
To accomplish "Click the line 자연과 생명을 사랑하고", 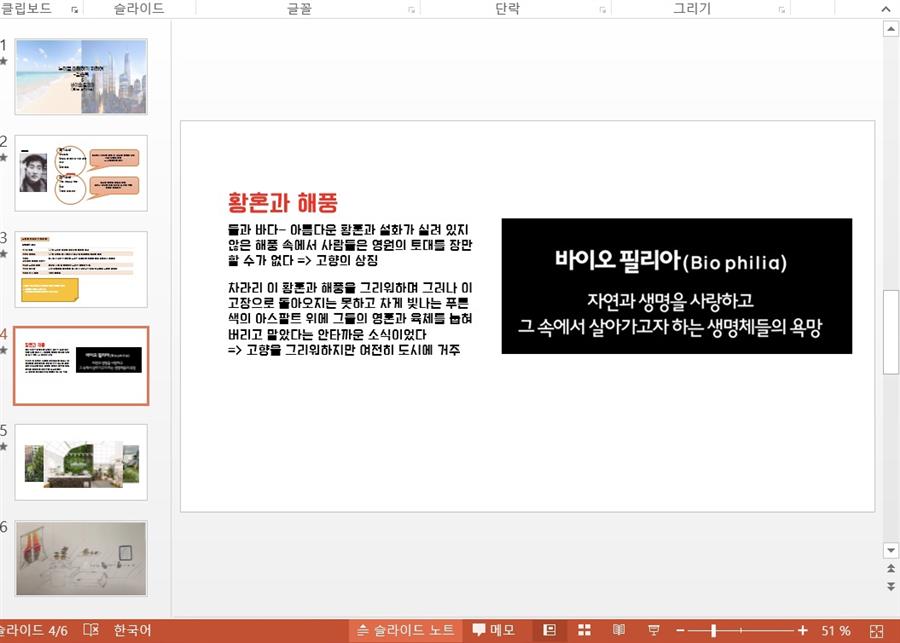I will [x=670, y=300].
